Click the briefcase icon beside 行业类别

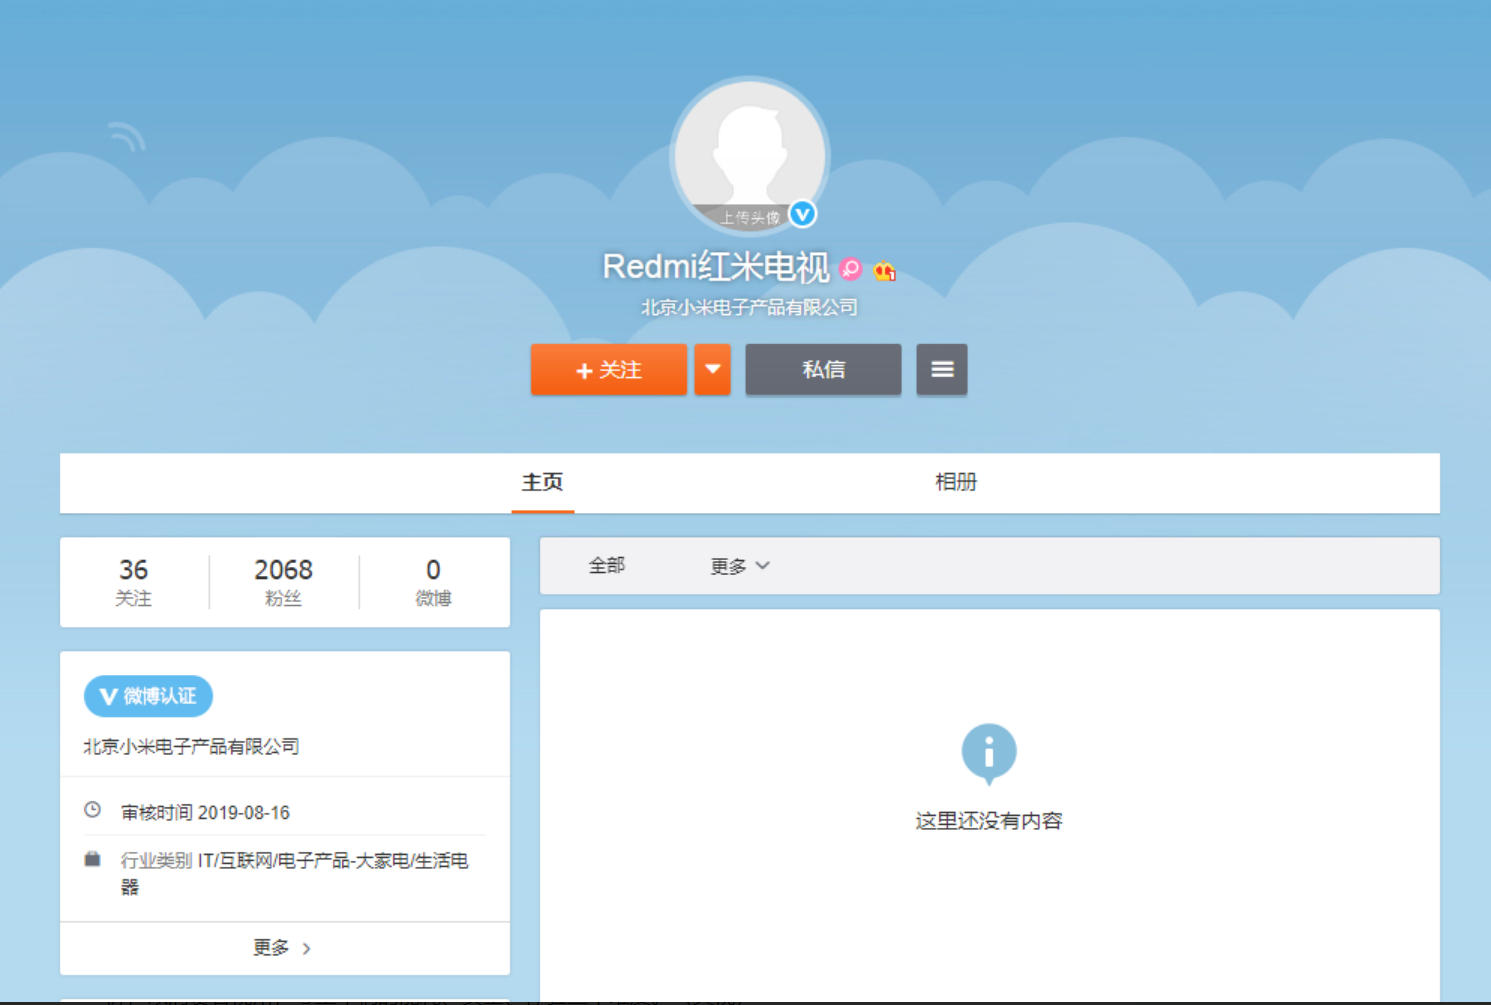[93, 859]
